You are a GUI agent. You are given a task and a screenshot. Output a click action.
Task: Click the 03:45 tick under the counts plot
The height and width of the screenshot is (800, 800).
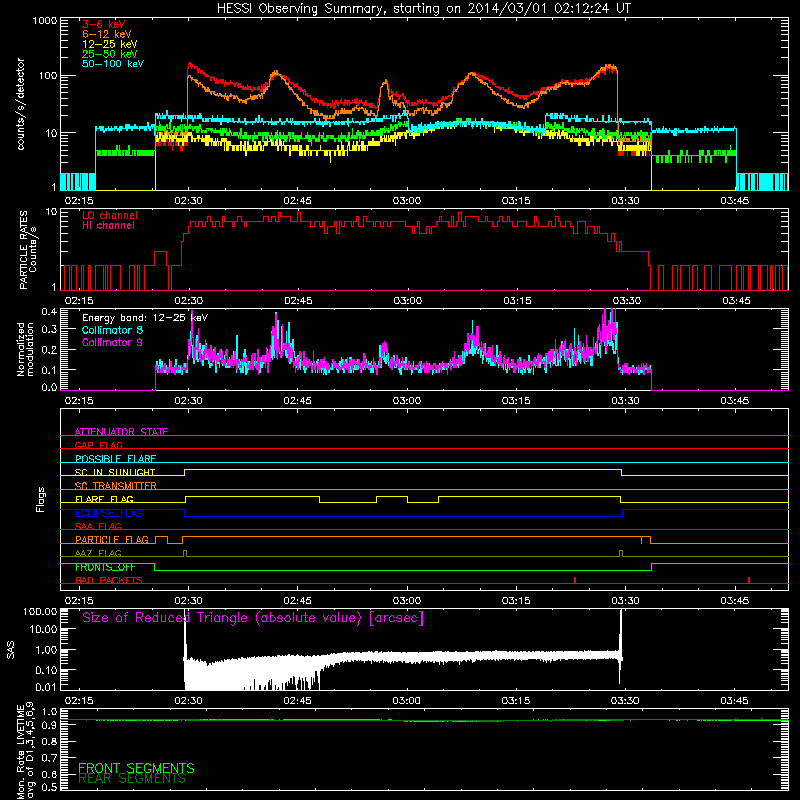[734, 201]
